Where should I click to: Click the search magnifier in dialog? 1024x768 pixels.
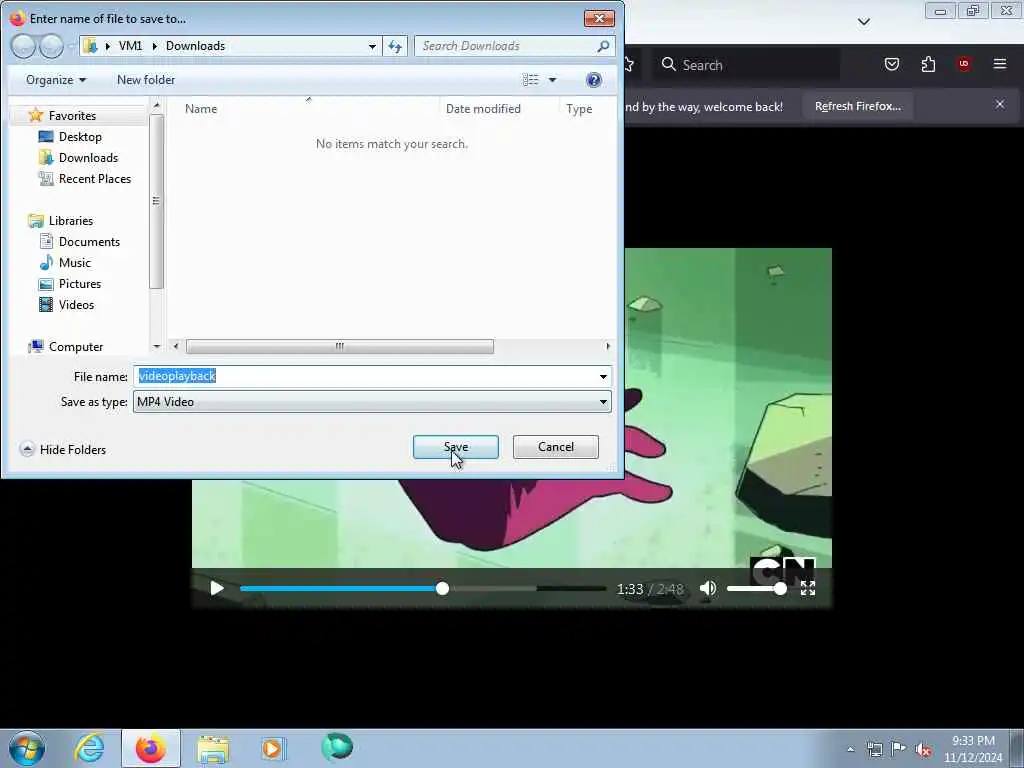pos(603,46)
